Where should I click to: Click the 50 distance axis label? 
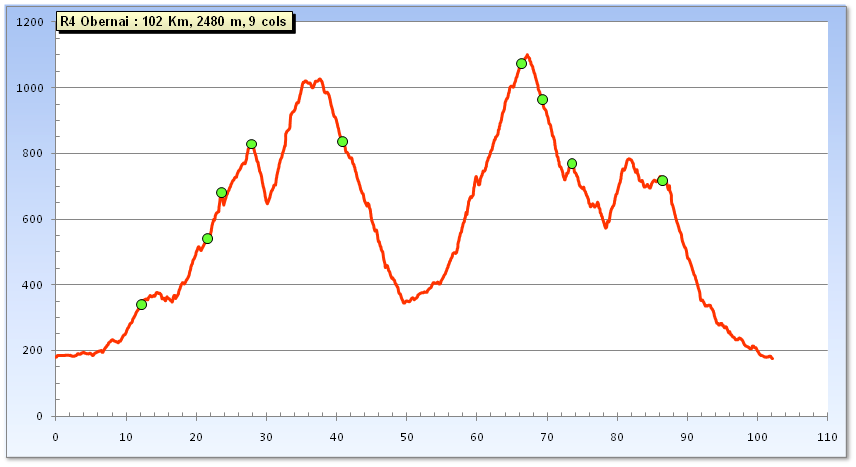click(407, 437)
